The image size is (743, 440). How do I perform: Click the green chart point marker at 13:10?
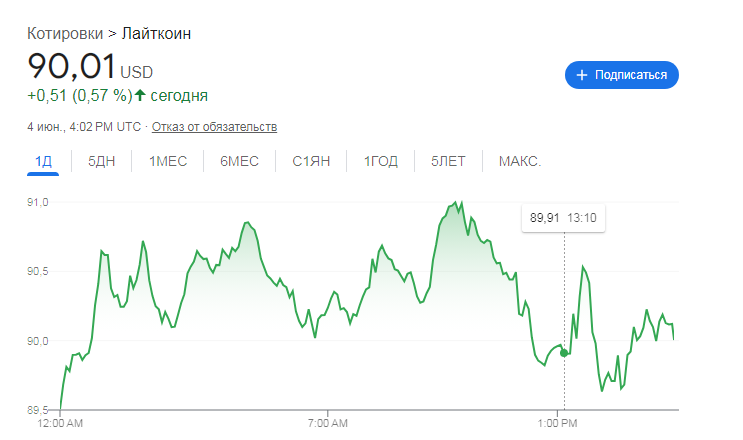tap(564, 353)
